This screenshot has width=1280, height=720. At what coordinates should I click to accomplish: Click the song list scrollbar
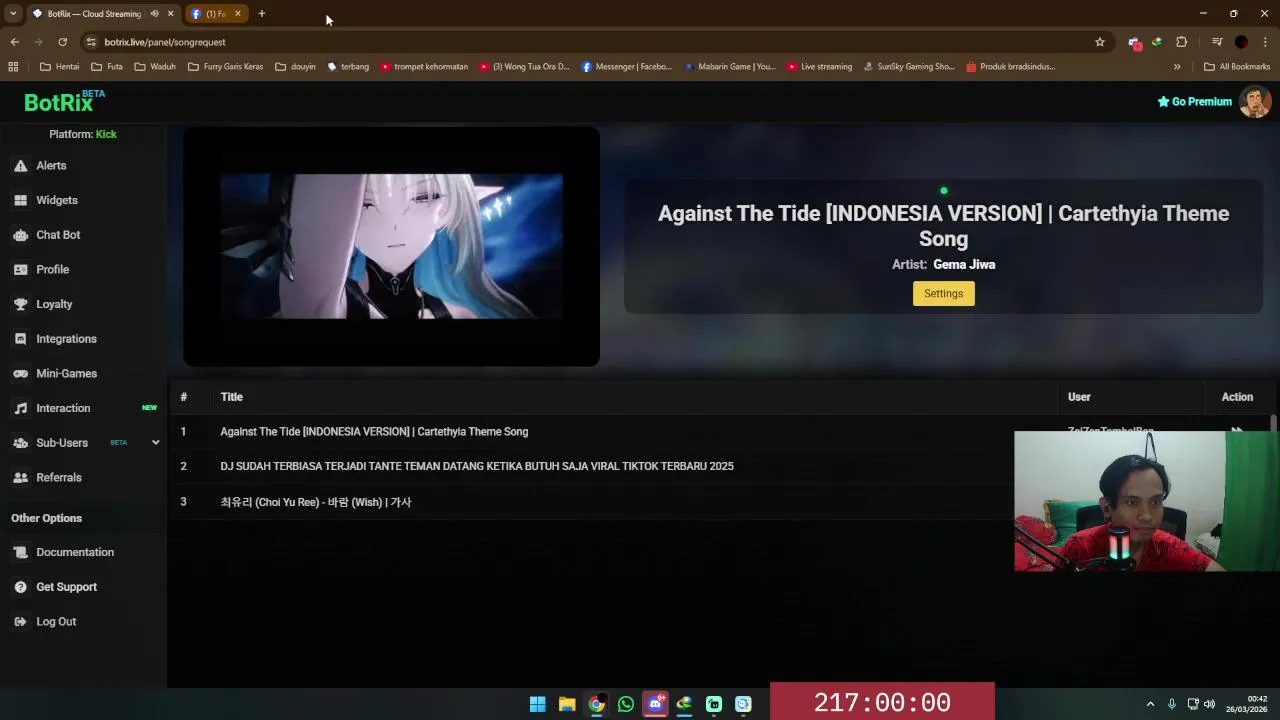[1273, 425]
